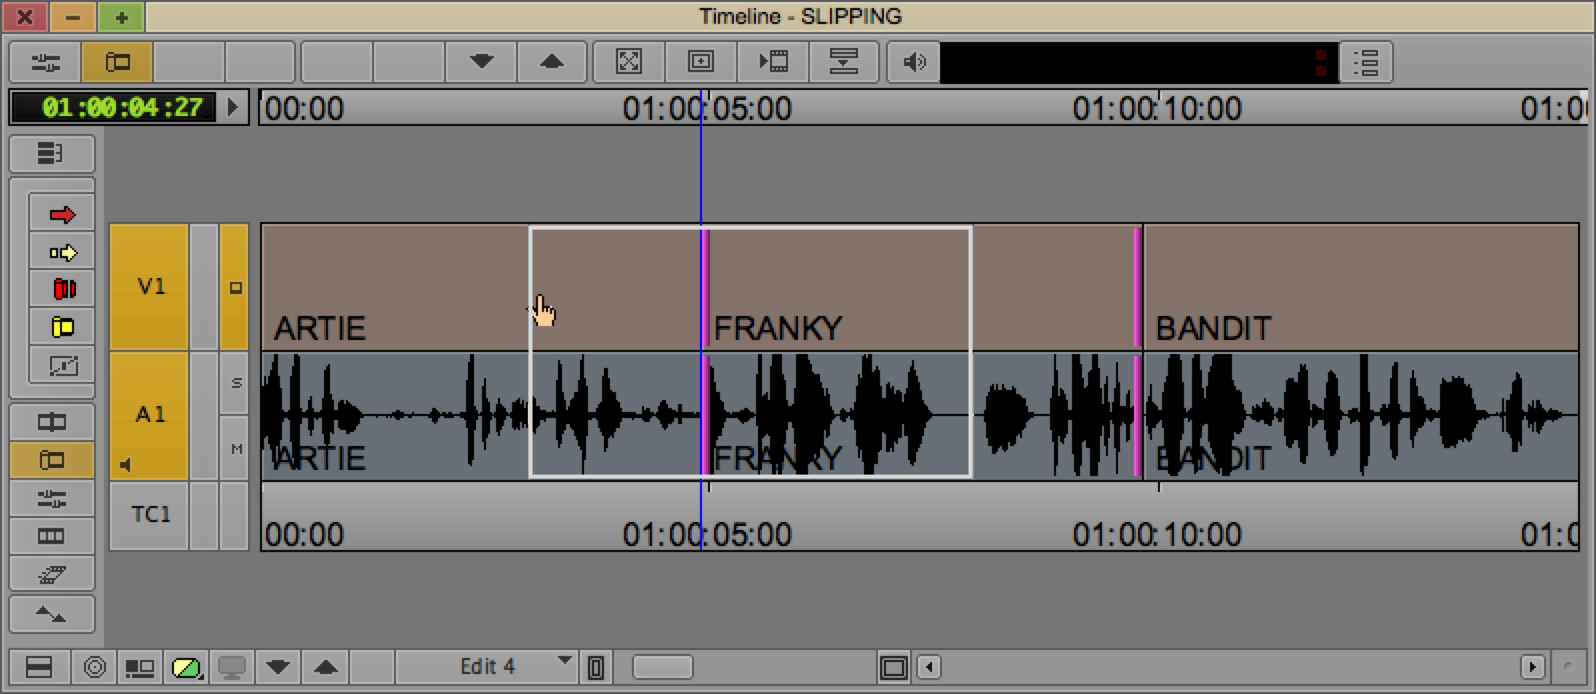Select the BANDIT audio clip on A1

click(x=1360, y=415)
